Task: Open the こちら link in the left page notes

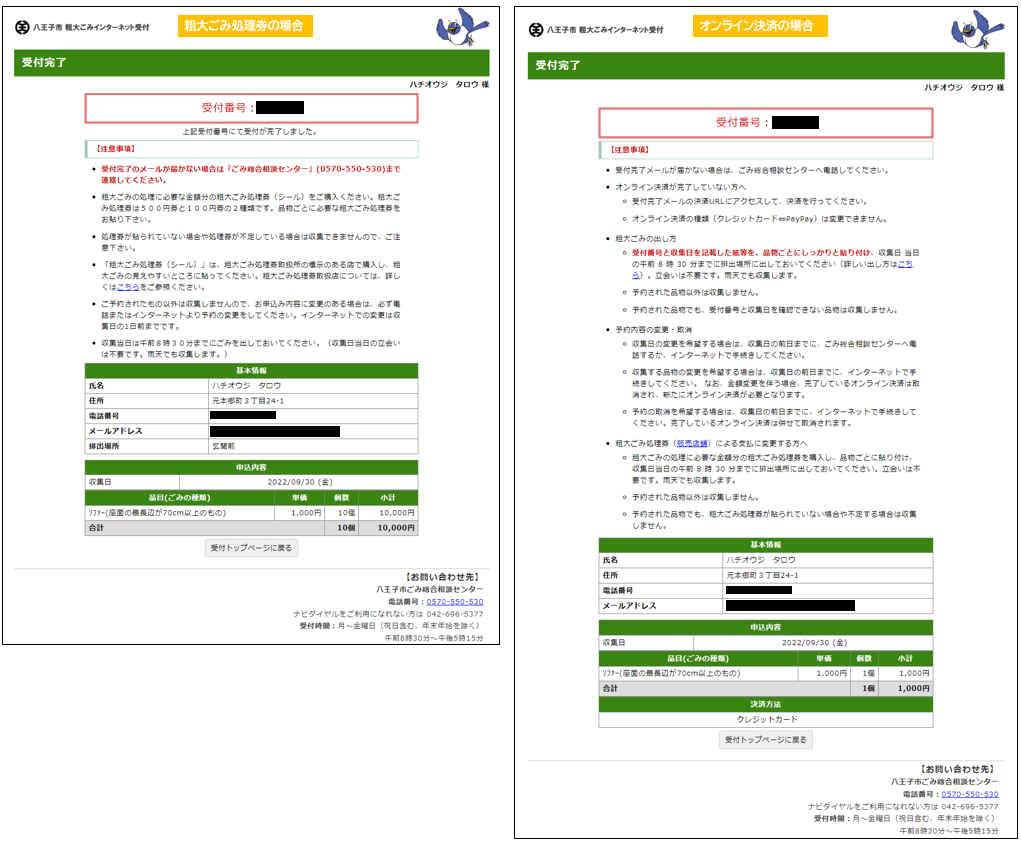Action: point(128,286)
